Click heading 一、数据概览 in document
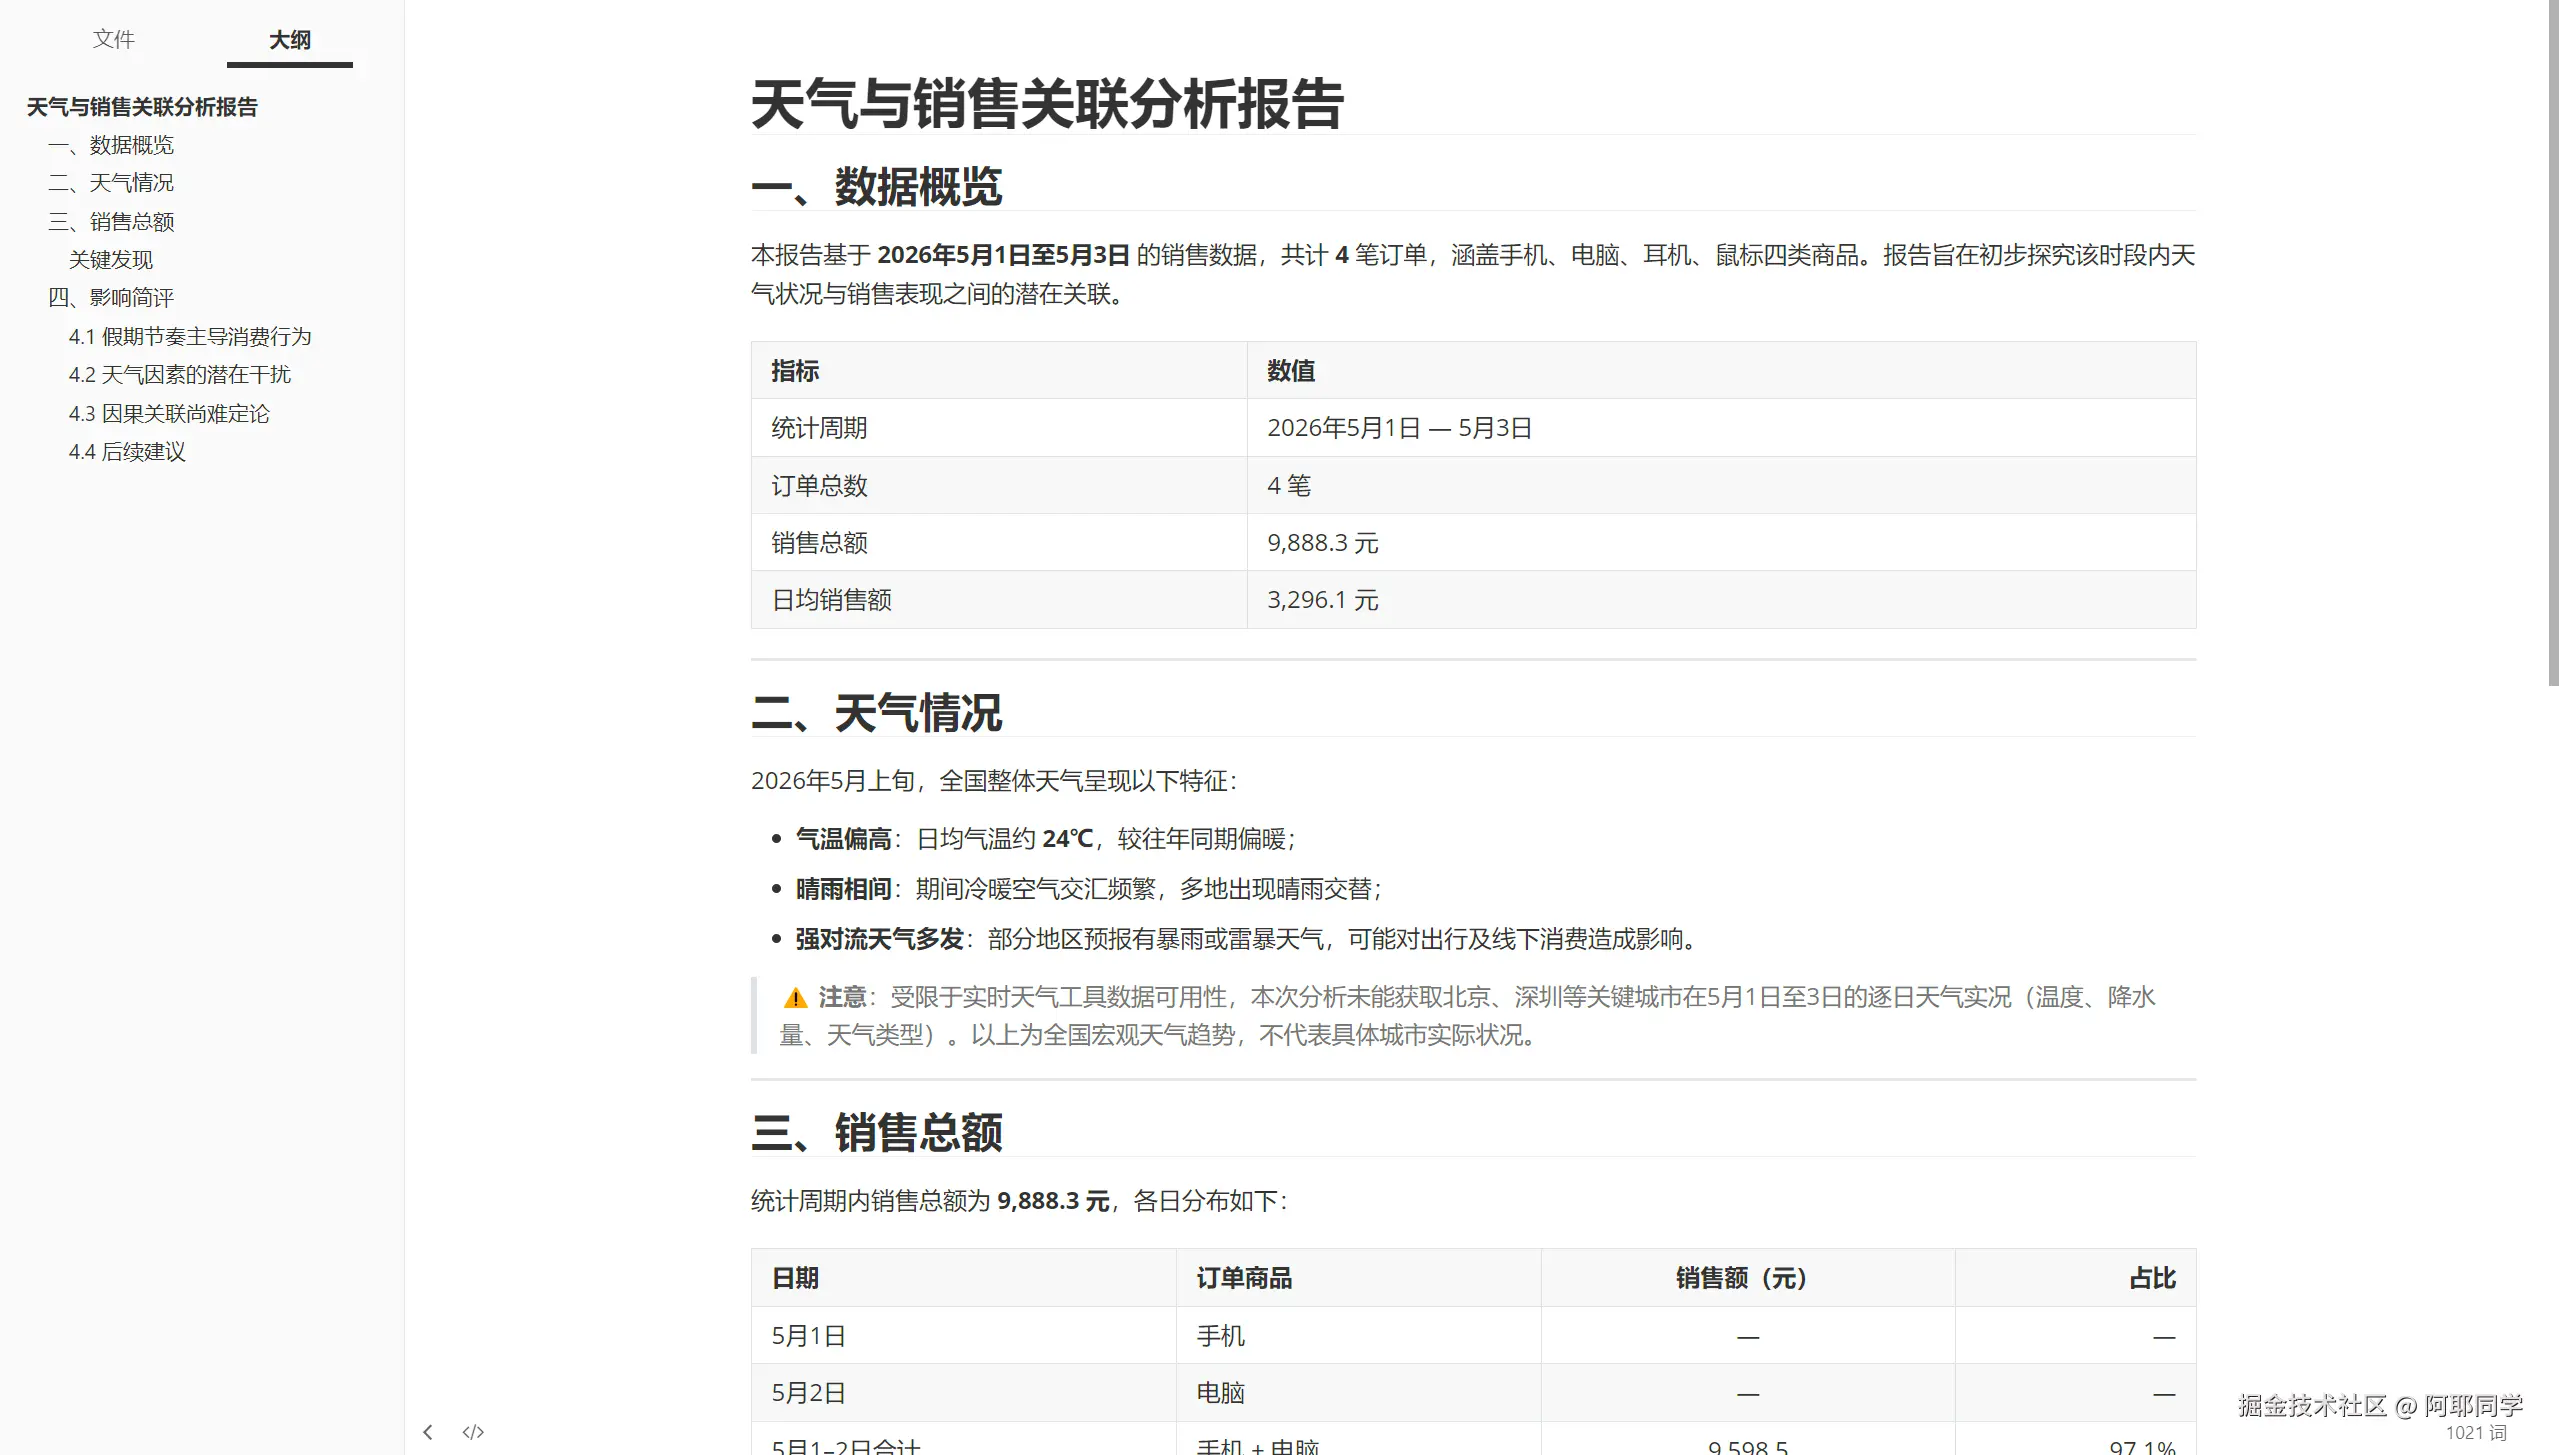This screenshot has width=2559, height=1455. point(877,187)
